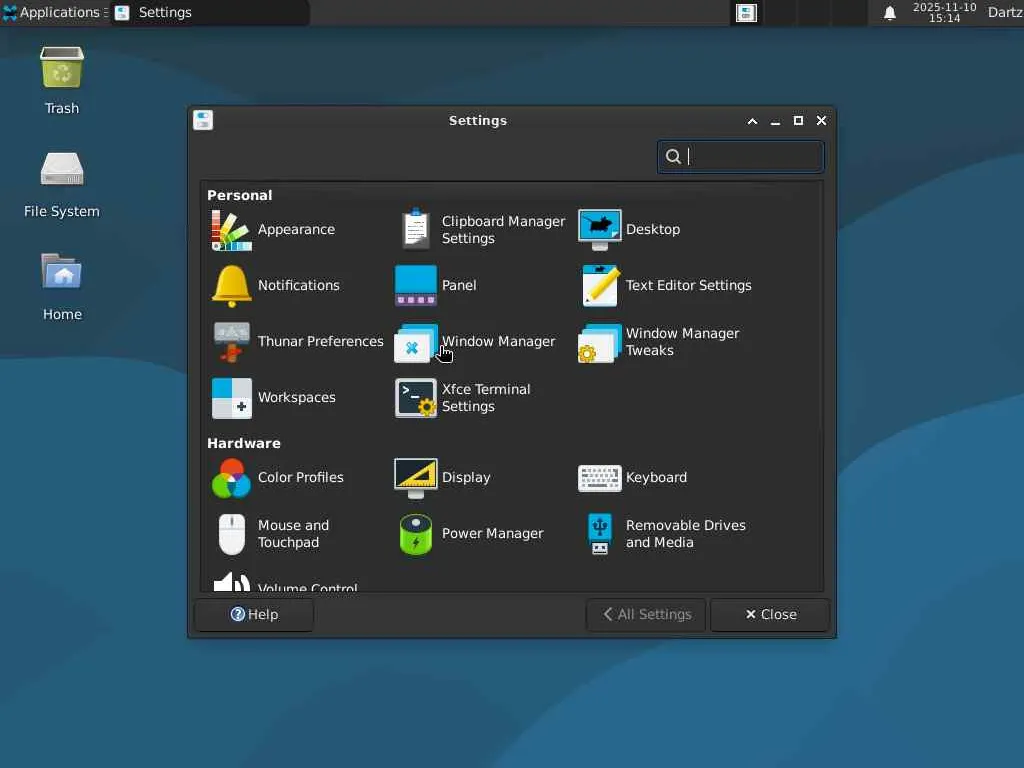1024x768 pixels.
Task: Roll up the Settings window with the arrow button
Action: click(x=752, y=121)
